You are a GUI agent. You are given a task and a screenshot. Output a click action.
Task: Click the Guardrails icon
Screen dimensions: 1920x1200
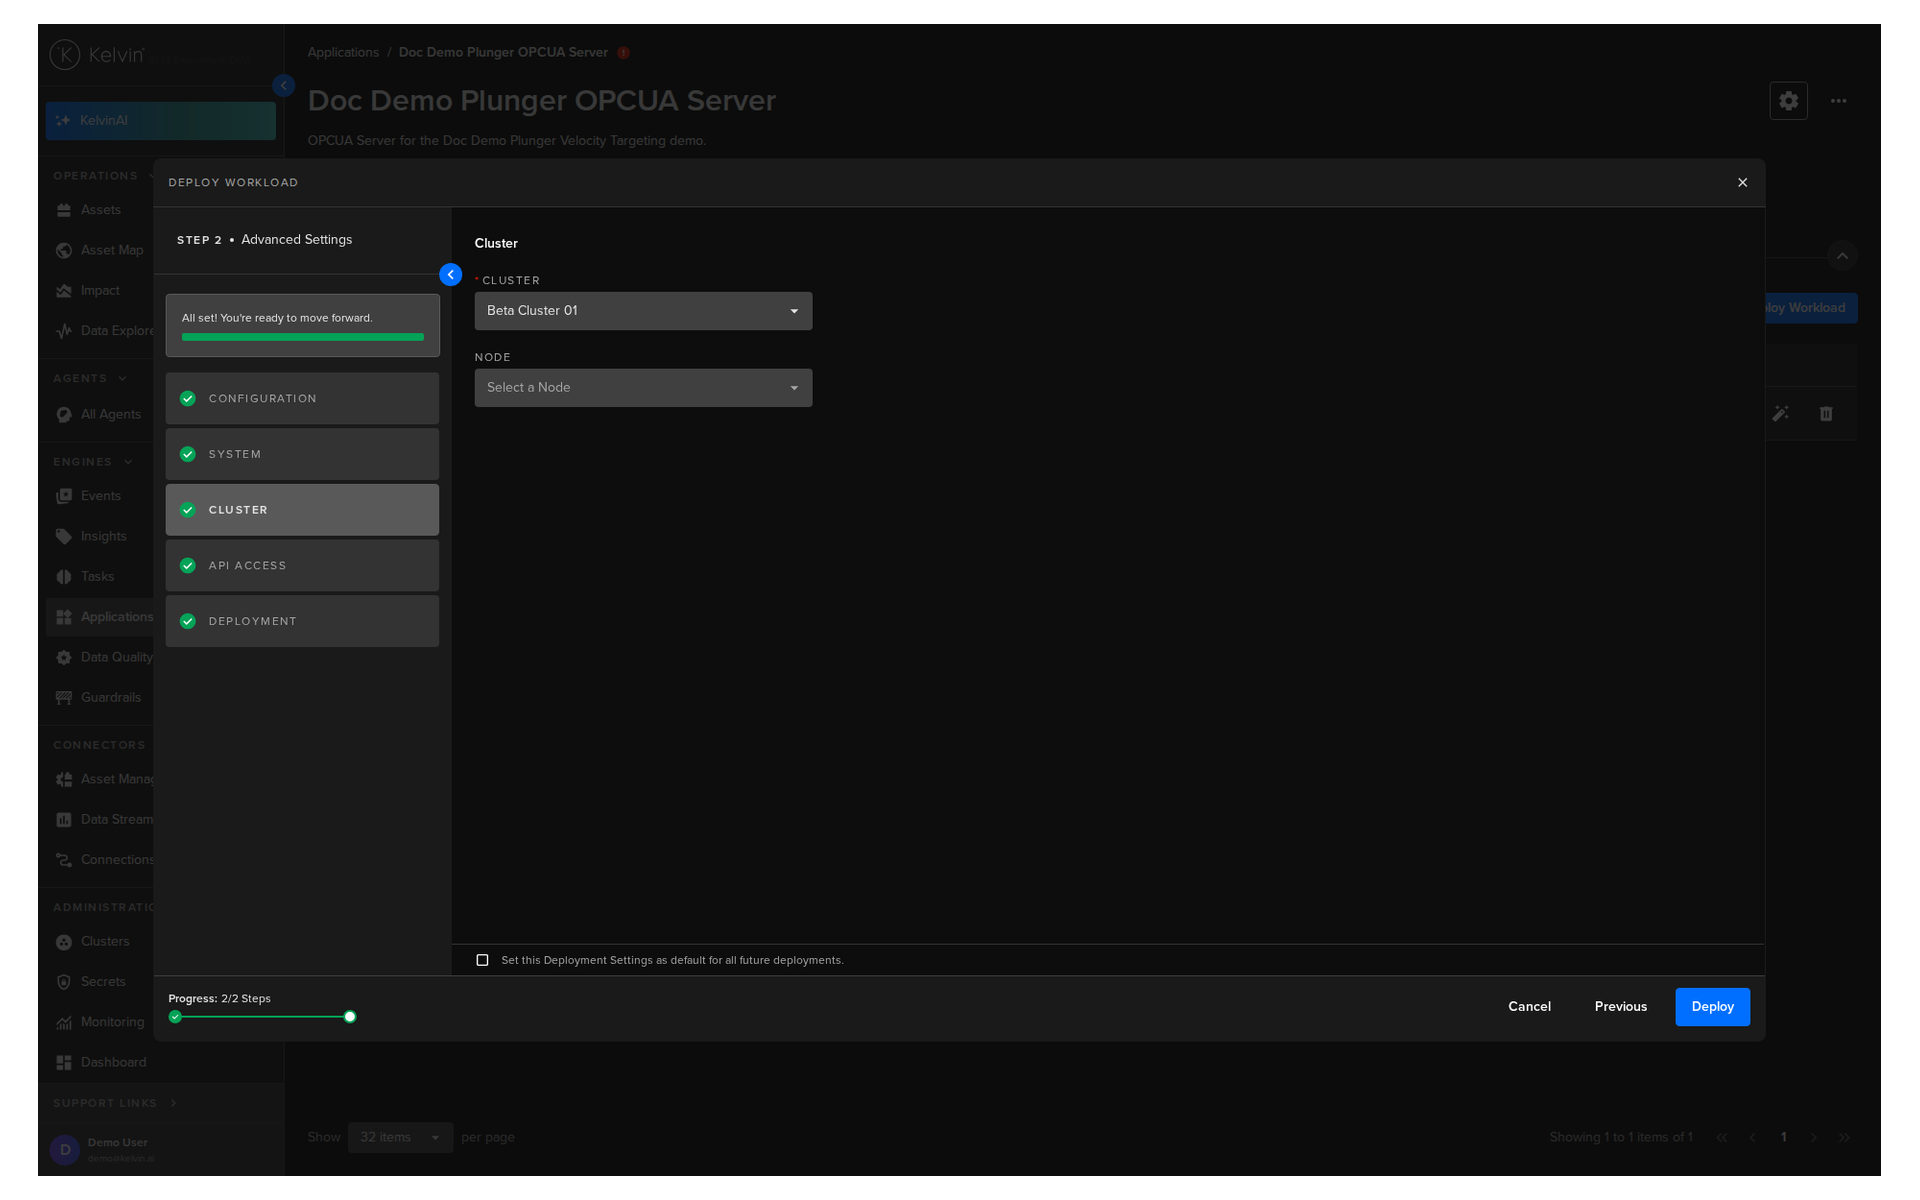click(x=64, y=698)
